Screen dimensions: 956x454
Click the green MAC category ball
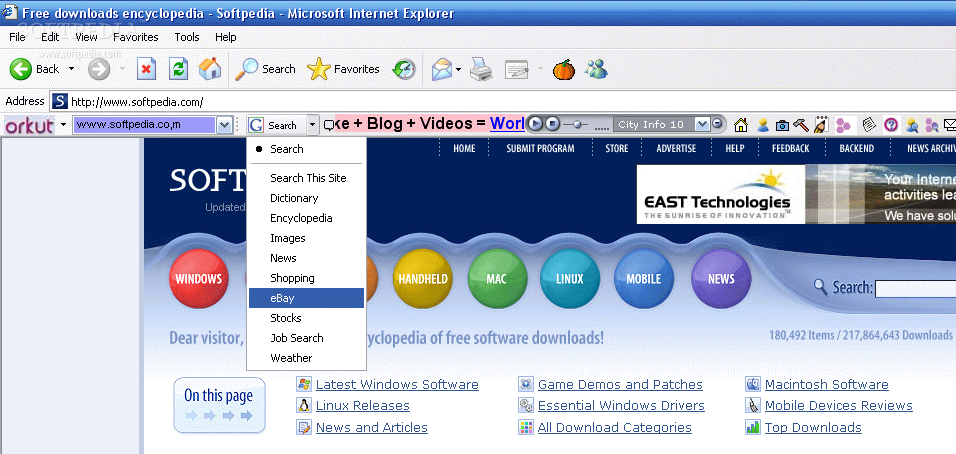click(496, 279)
